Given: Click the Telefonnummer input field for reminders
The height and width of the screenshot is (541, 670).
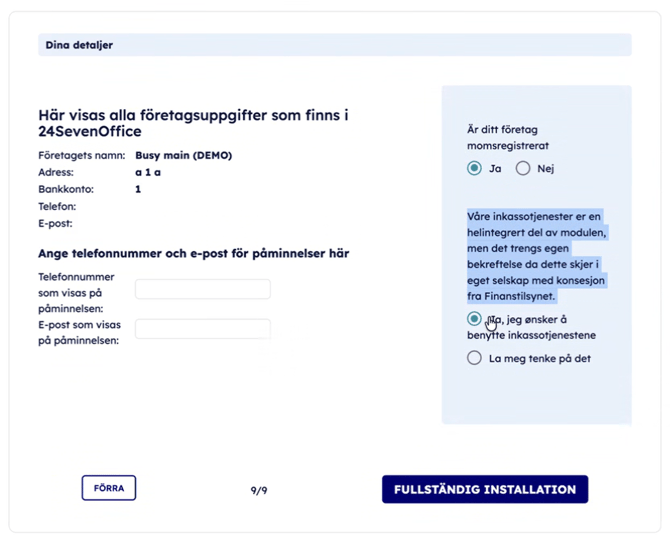Looking at the screenshot, I should click(202, 289).
